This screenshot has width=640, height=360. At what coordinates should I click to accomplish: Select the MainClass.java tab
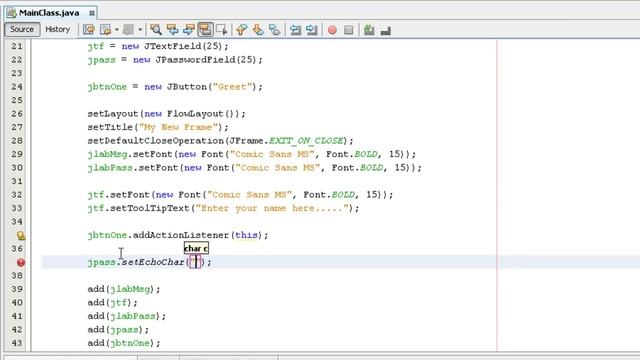pyautogui.click(x=49, y=13)
